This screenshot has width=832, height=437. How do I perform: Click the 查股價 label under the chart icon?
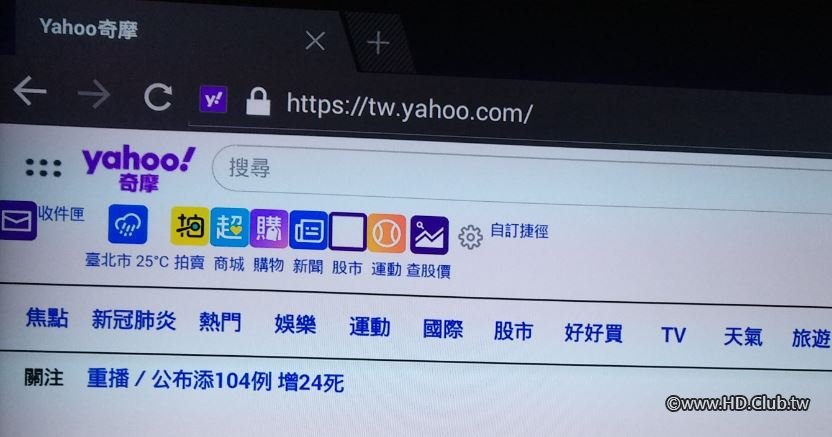tap(429, 270)
